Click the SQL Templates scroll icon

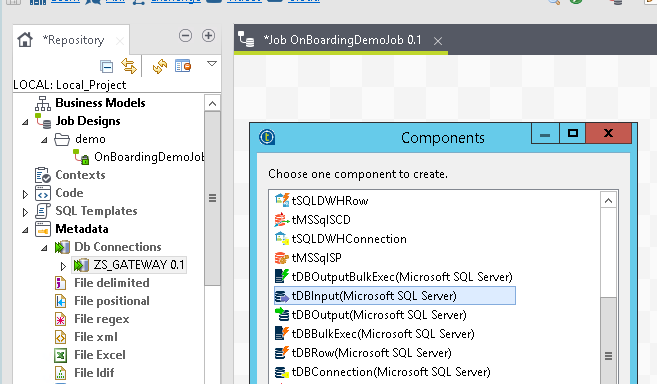point(43,211)
